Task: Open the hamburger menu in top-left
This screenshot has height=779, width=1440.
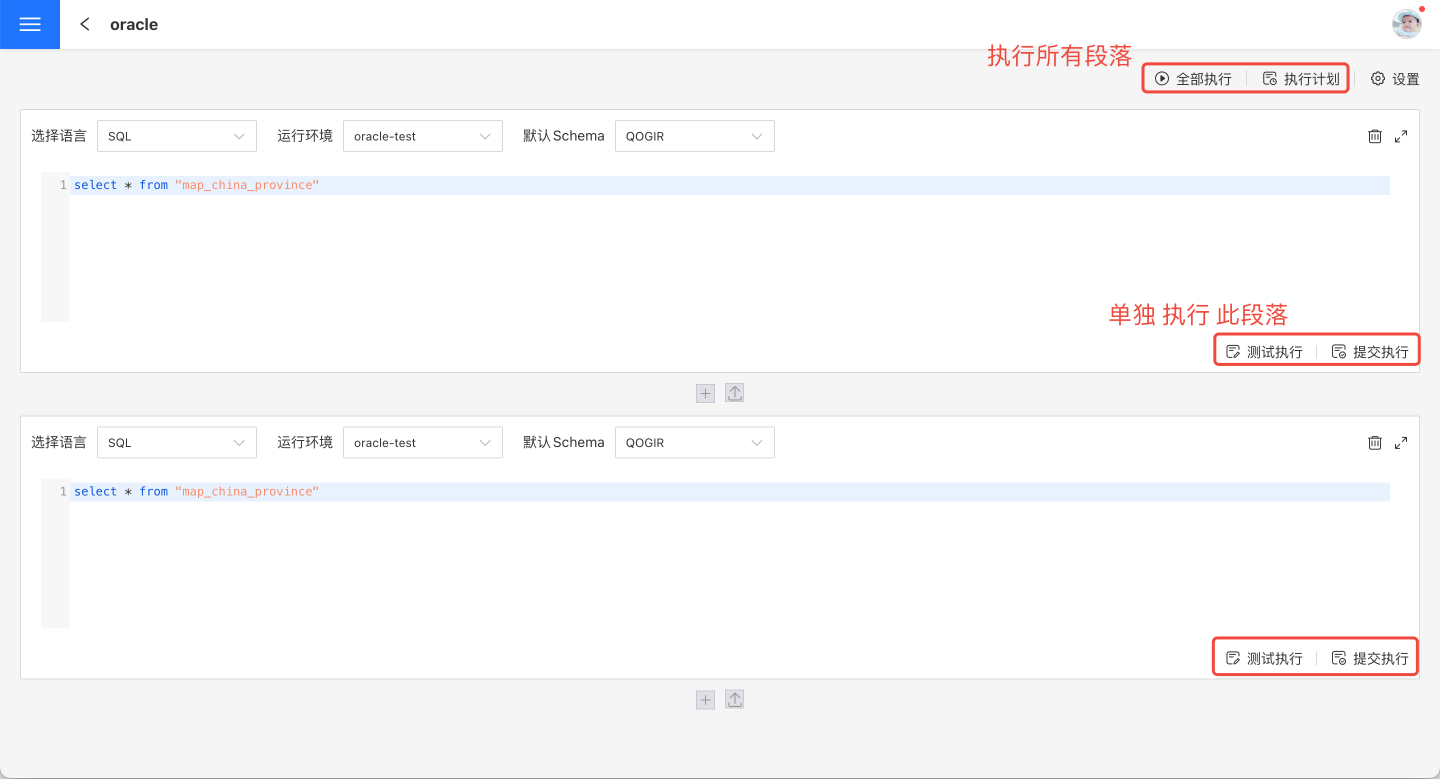Action: click(30, 25)
